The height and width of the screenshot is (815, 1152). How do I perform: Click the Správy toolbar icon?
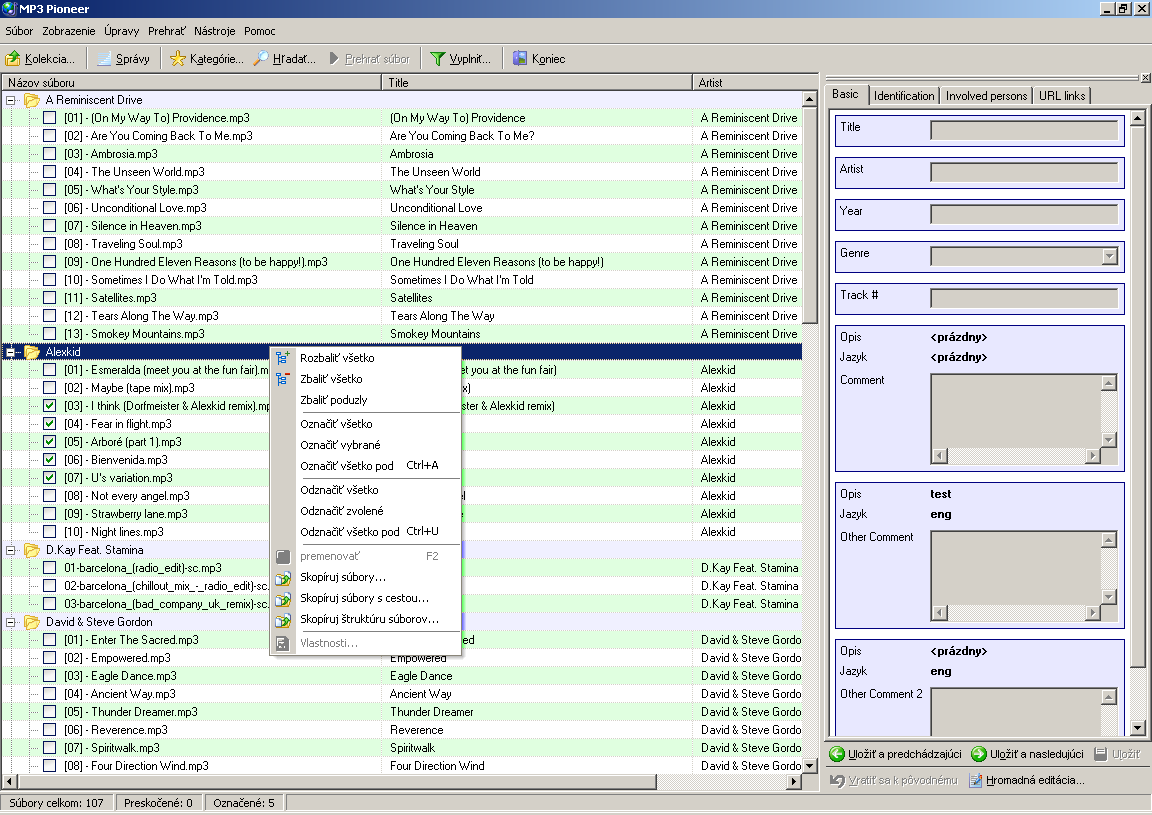pyautogui.click(x=105, y=59)
